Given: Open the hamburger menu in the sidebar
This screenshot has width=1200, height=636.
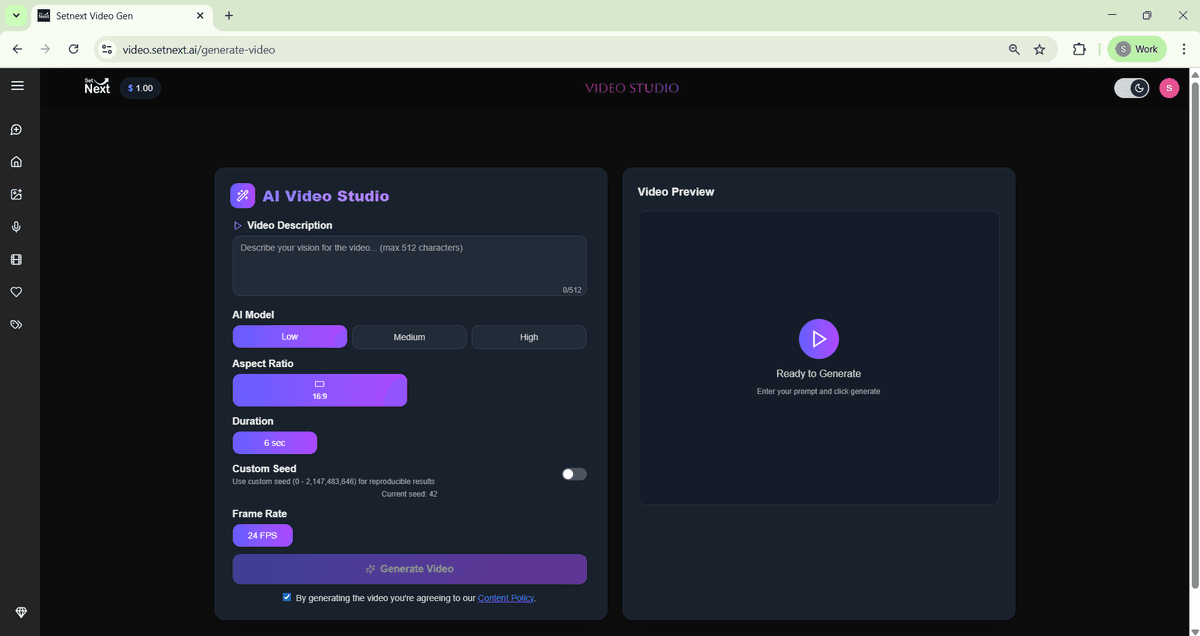Looking at the screenshot, I should (17, 86).
